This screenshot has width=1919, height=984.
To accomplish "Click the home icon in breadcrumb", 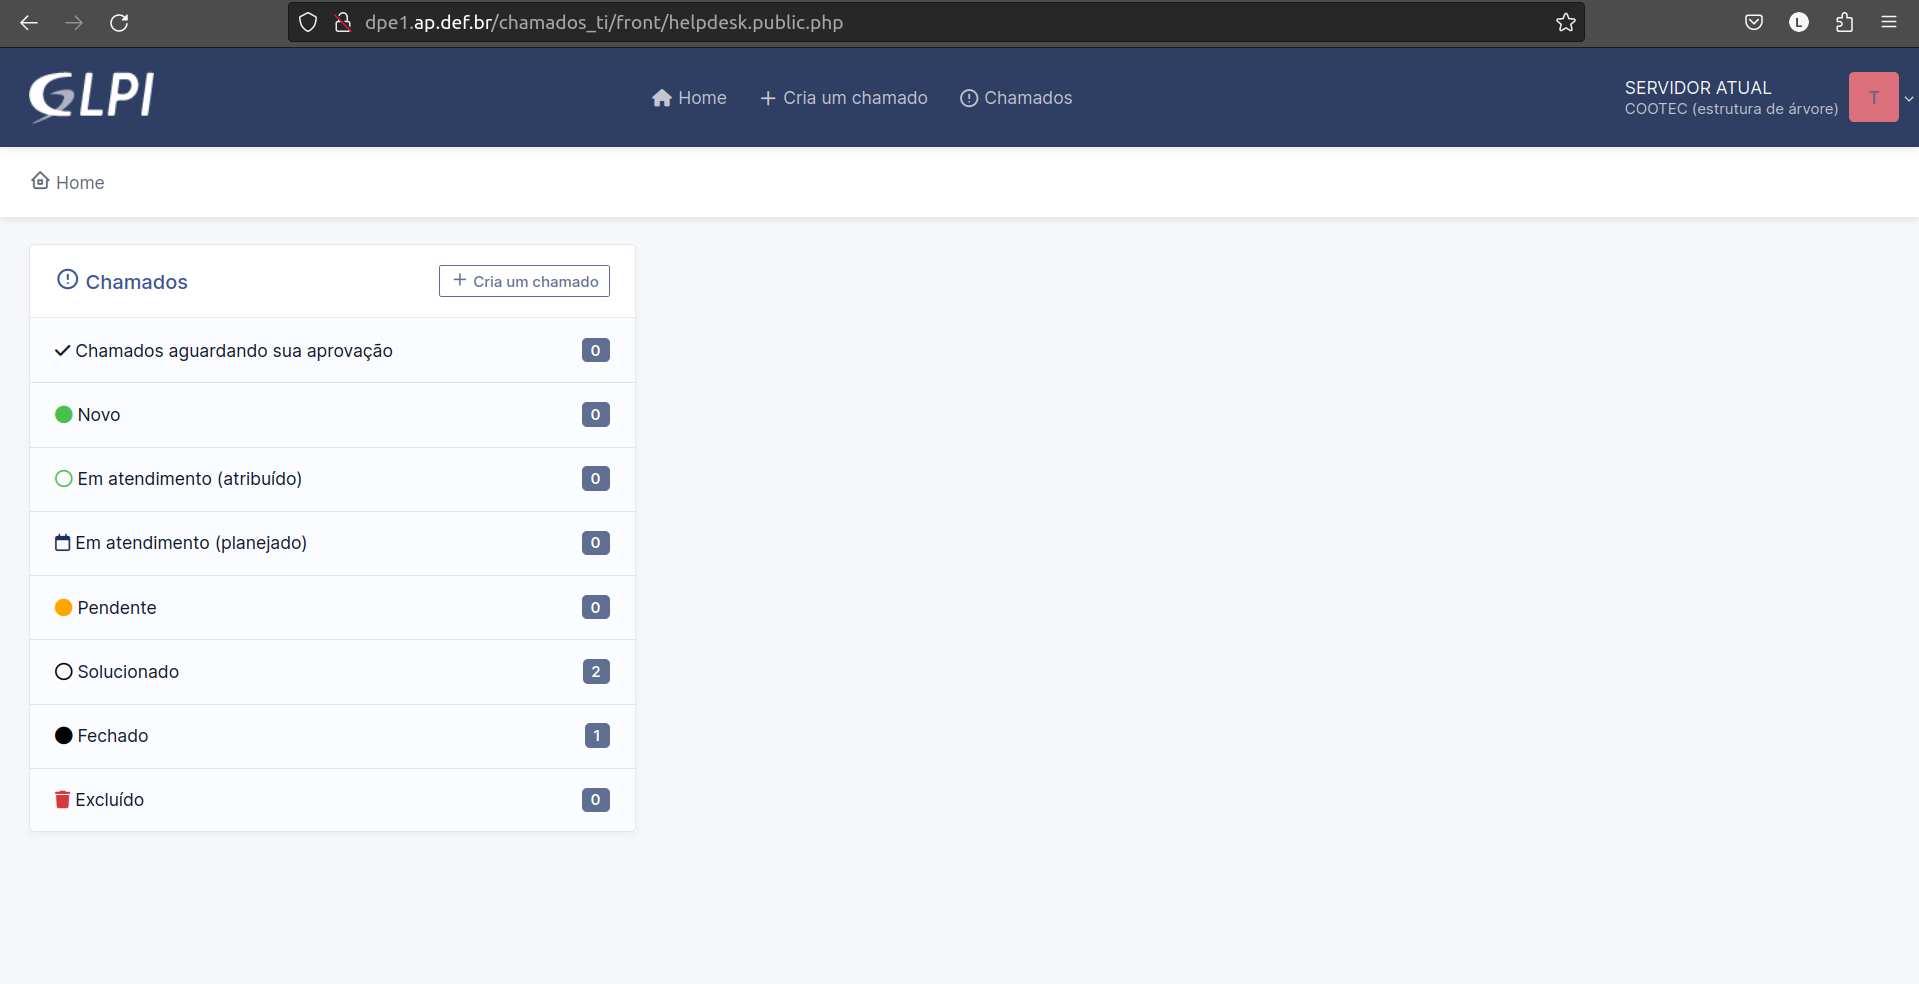I will tap(40, 181).
